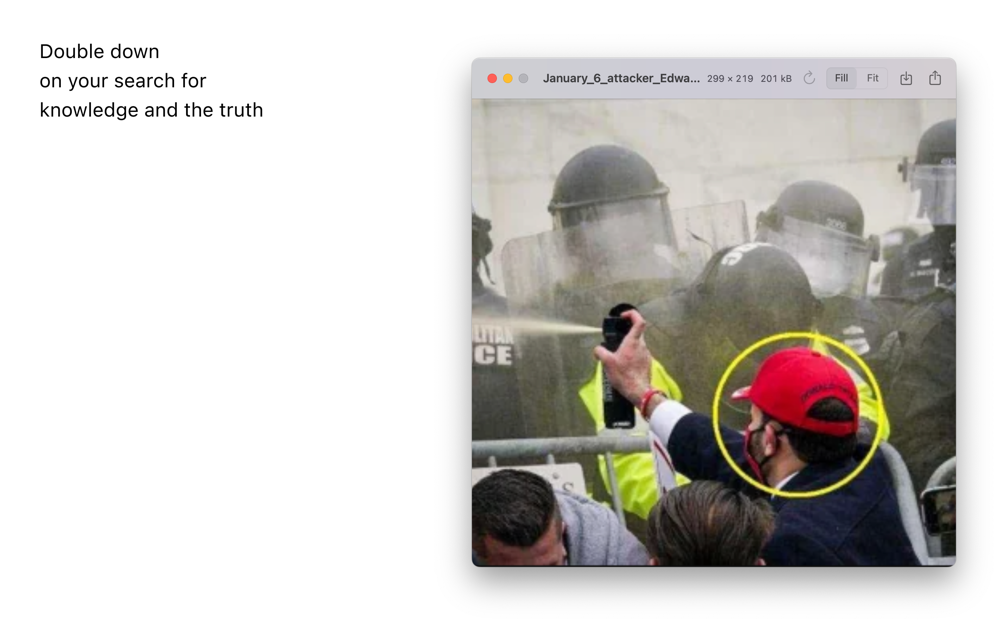
Task: Click the download icon in the toolbar
Action: tap(906, 78)
